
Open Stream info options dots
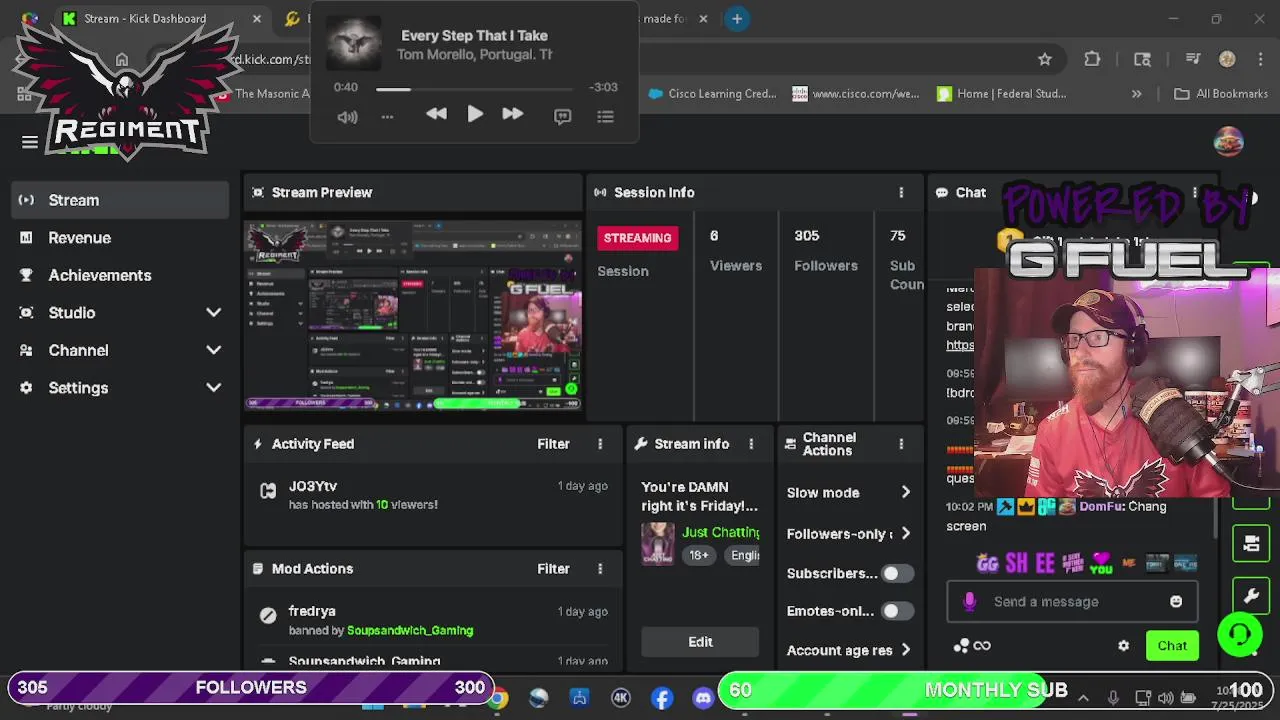coord(751,444)
